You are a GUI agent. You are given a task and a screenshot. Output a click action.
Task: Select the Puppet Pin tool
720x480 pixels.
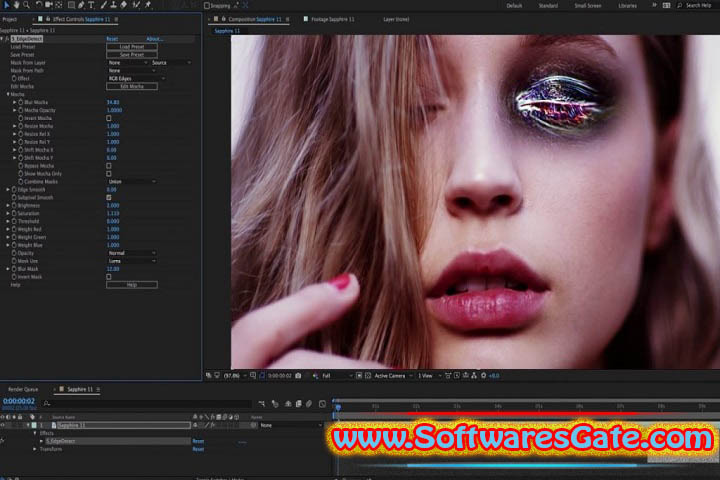pos(148,5)
